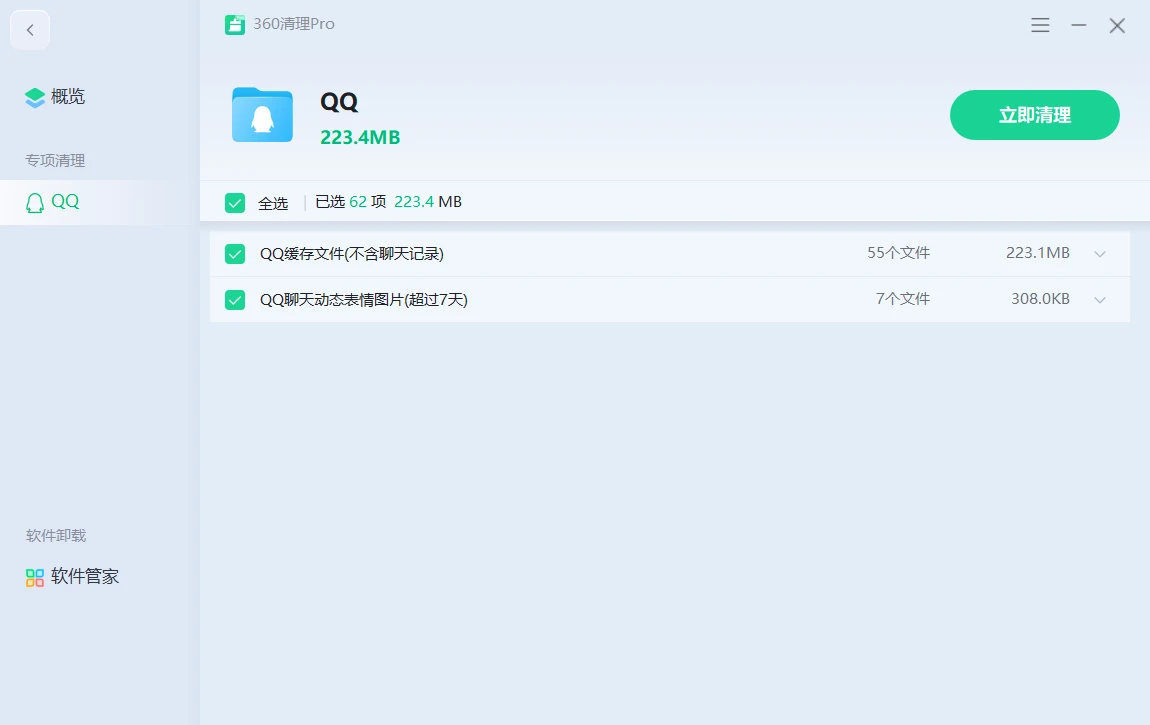Expand the QQ聊天动态表情图片 row chevron

(x=1100, y=300)
